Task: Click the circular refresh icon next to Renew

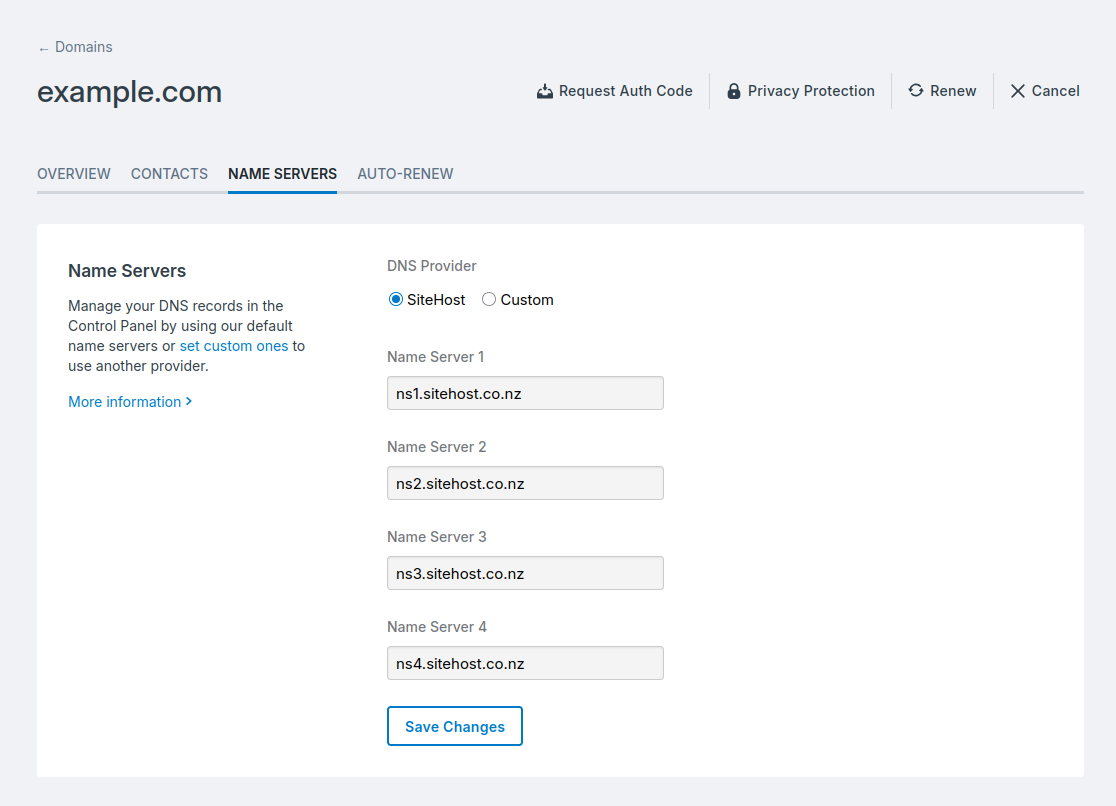Action: click(x=914, y=90)
